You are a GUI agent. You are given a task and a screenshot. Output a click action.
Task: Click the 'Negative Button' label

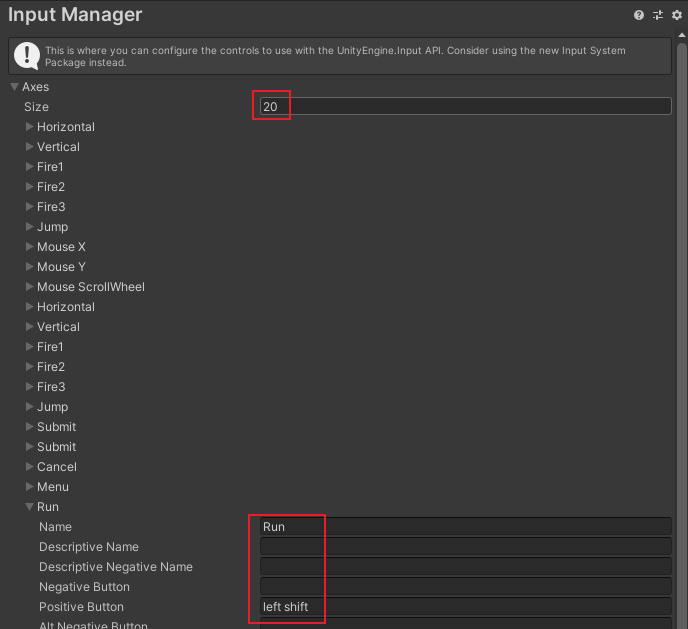point(84,586)
